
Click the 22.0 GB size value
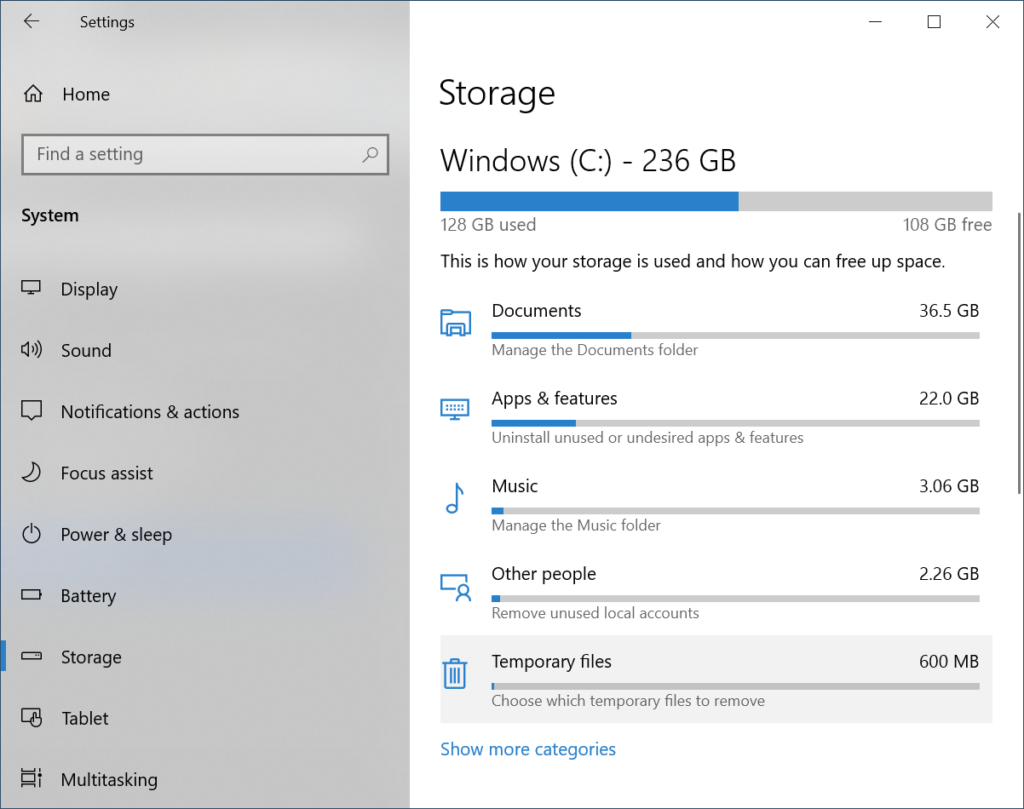[x=949, y=398]
